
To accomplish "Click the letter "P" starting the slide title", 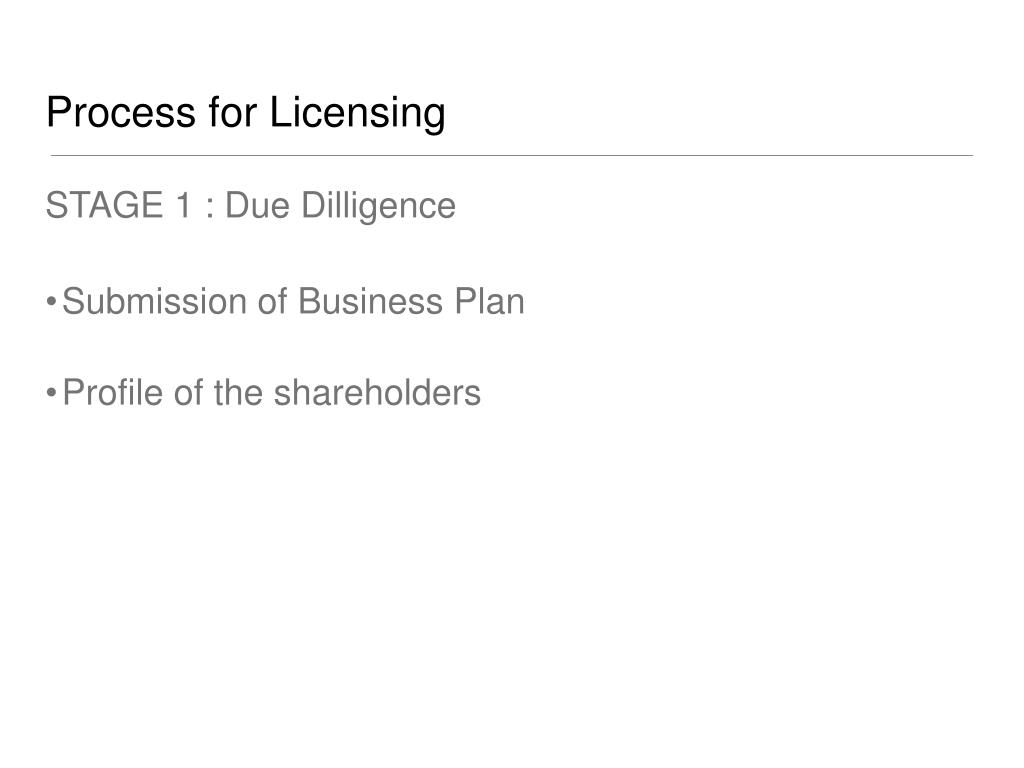I will pyautogui.click(x=58, y=112).
